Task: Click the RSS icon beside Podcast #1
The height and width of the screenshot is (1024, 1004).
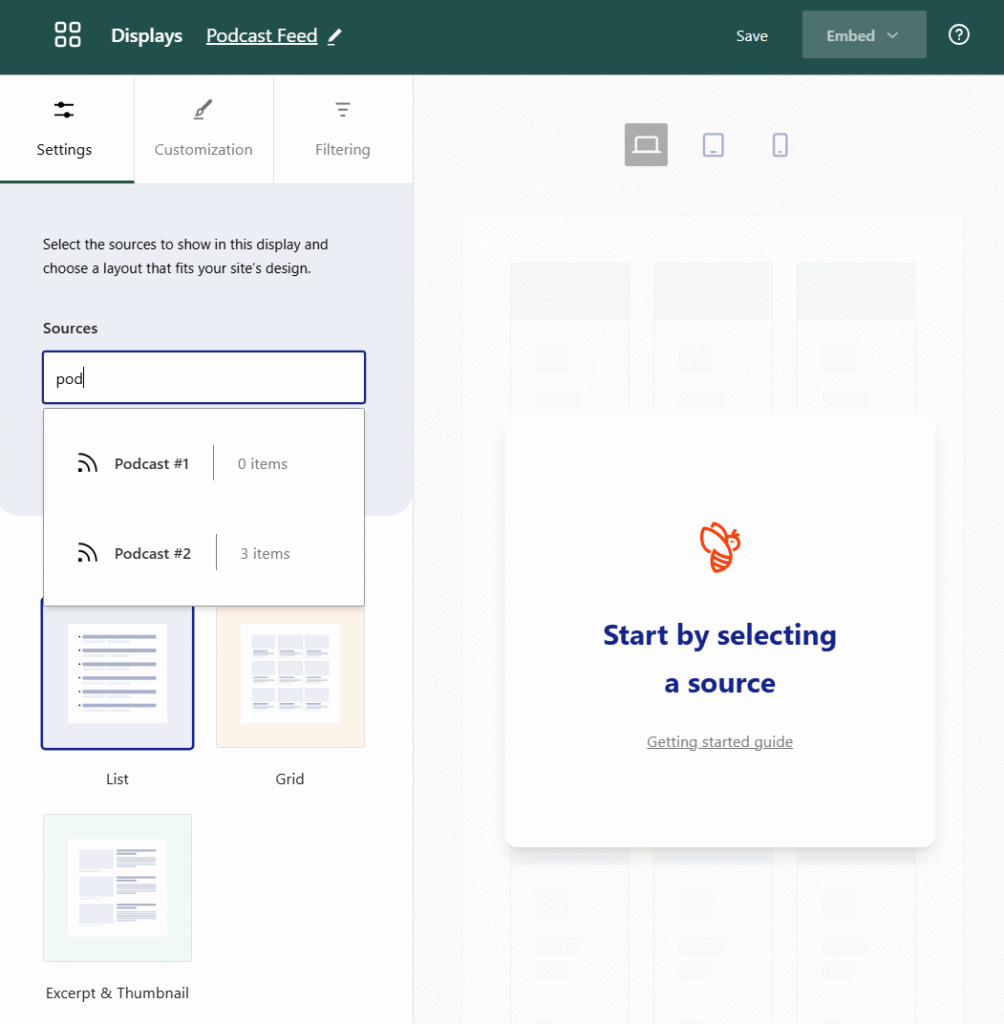Action: [x=88, y=463]
